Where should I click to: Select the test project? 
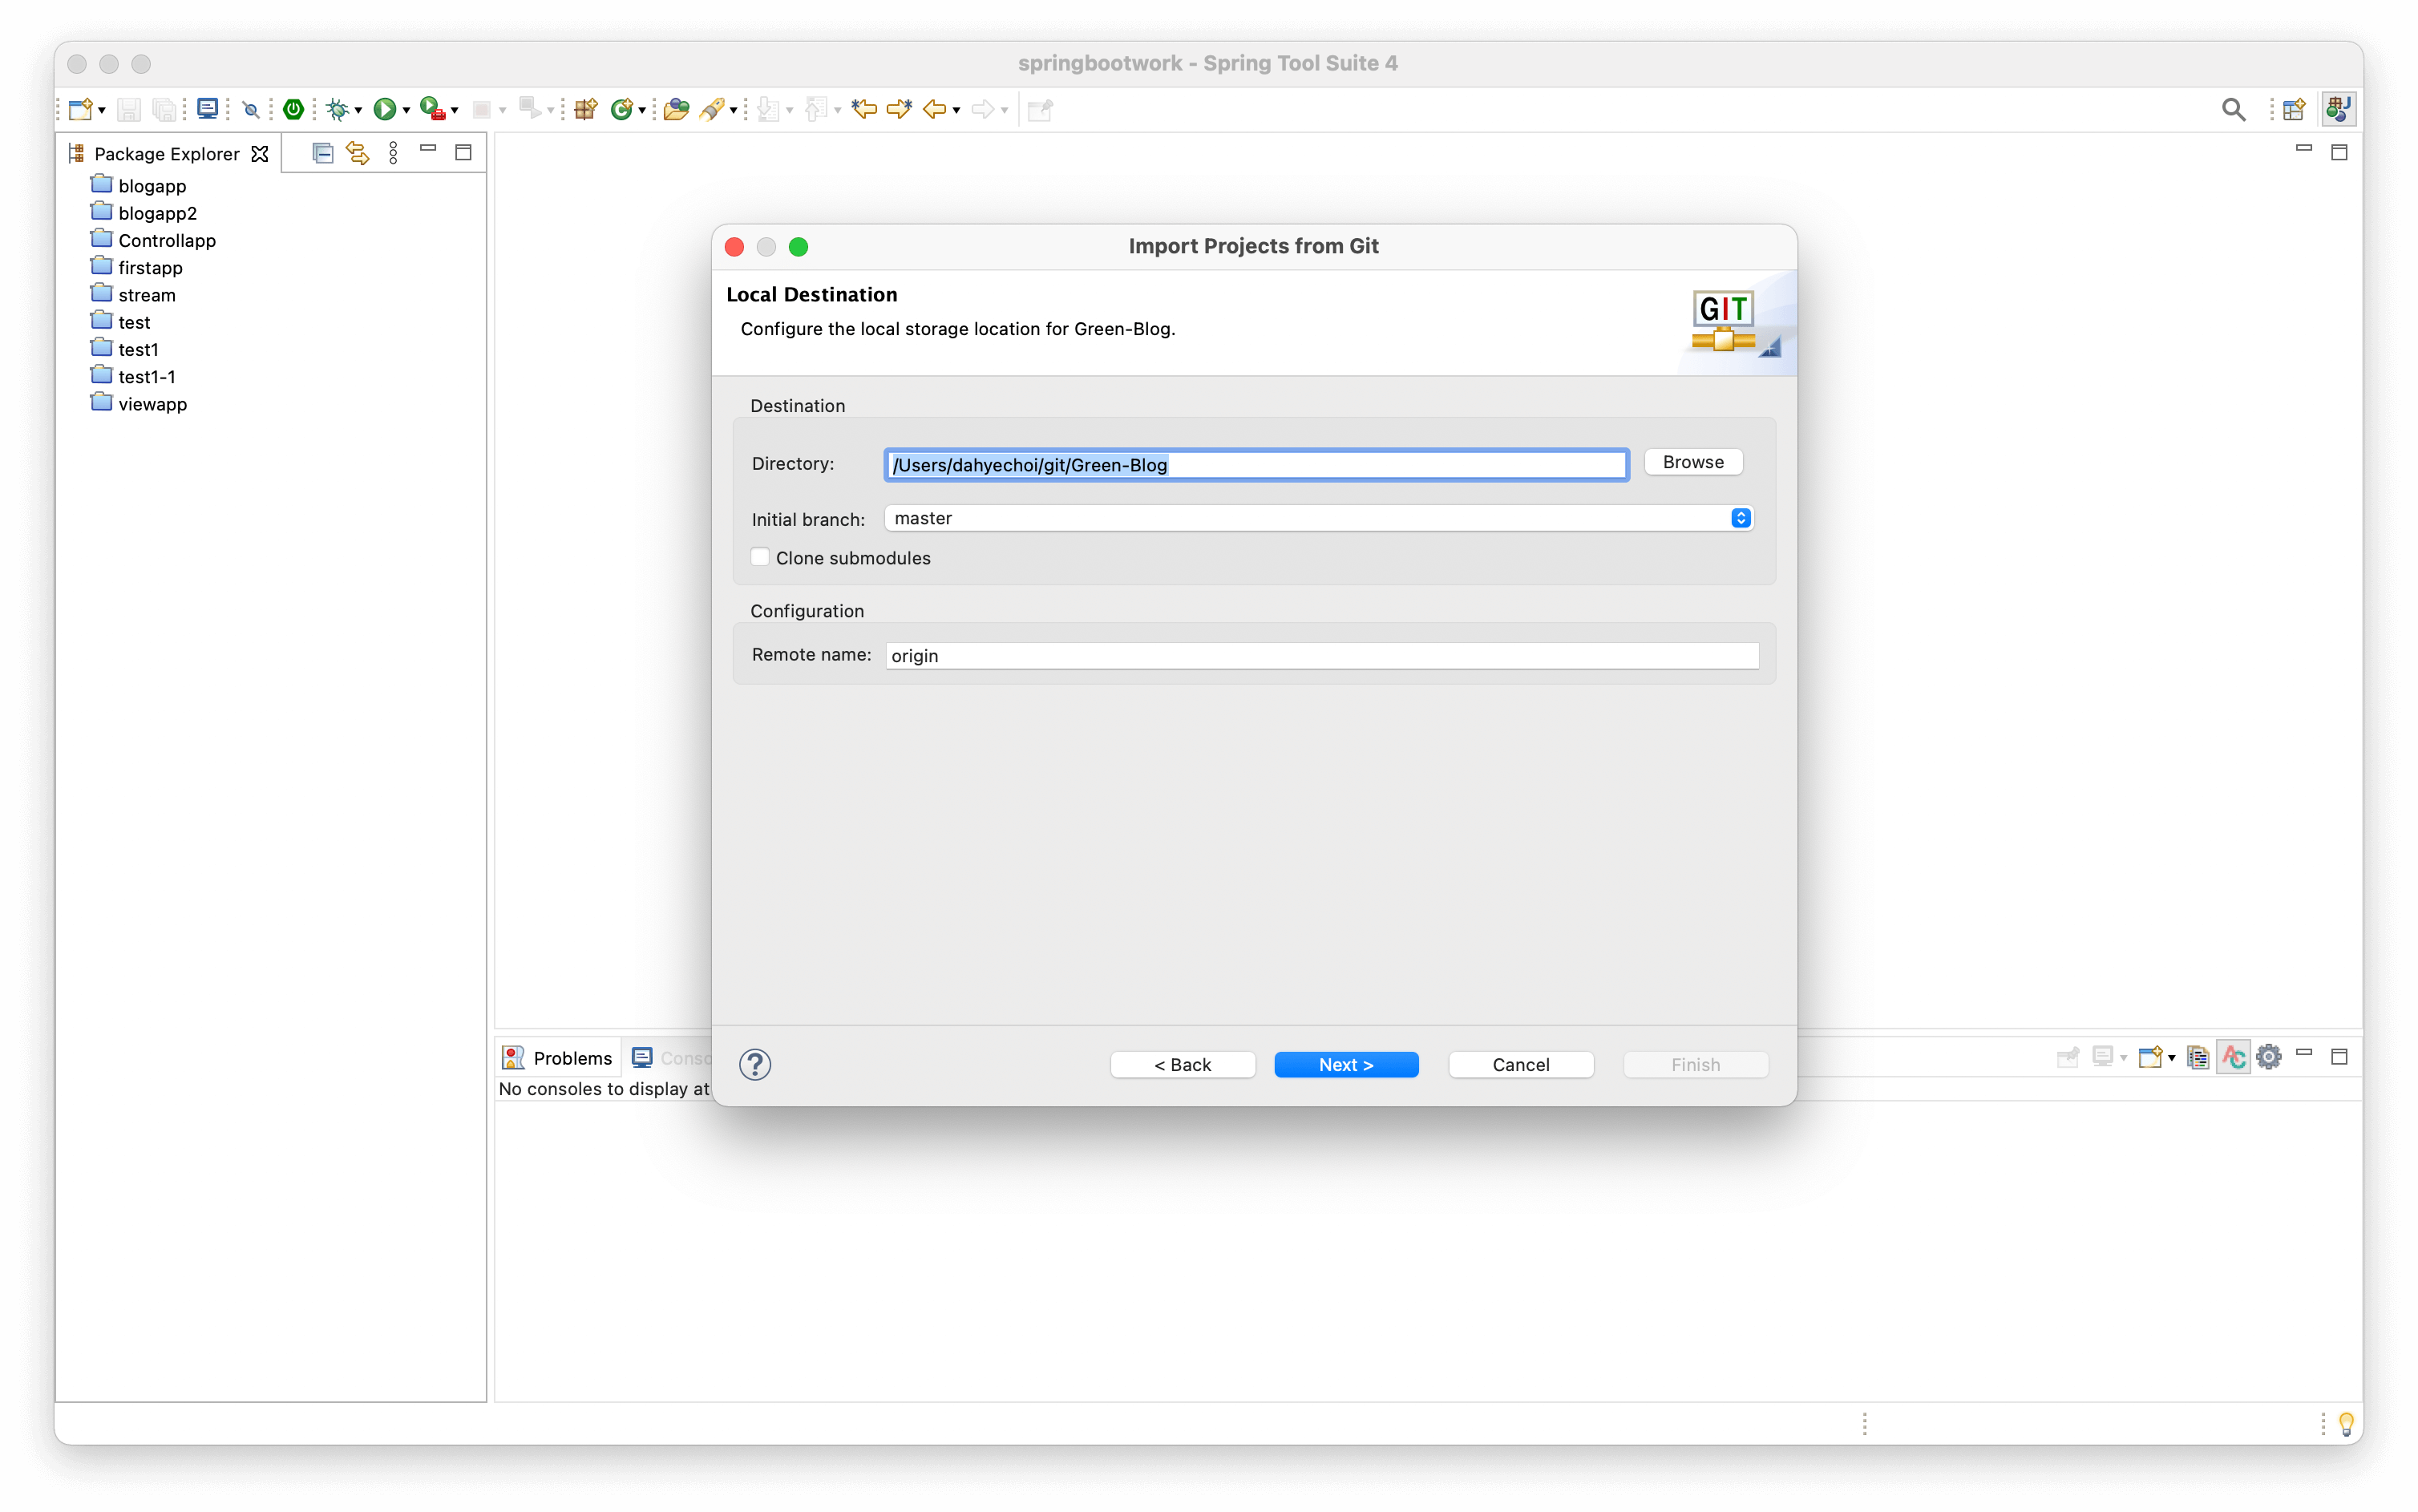coord(121,322)
